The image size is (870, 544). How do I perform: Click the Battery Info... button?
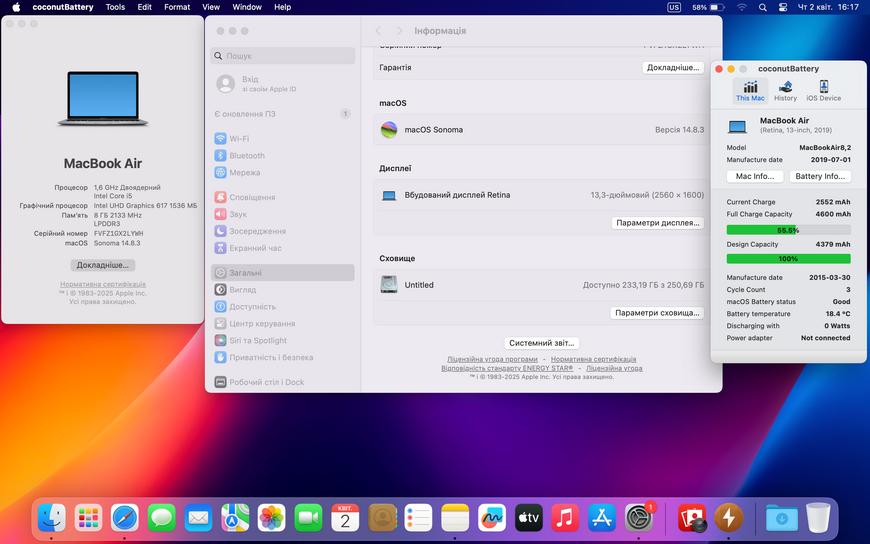click(x=820, y=176)
